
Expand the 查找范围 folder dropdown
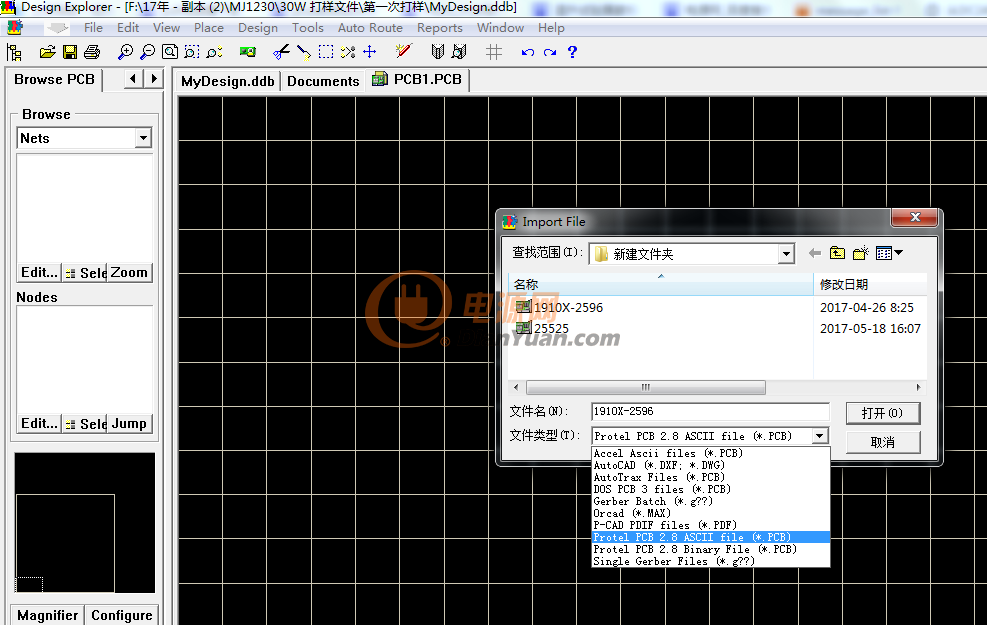(x=786, y=254)
